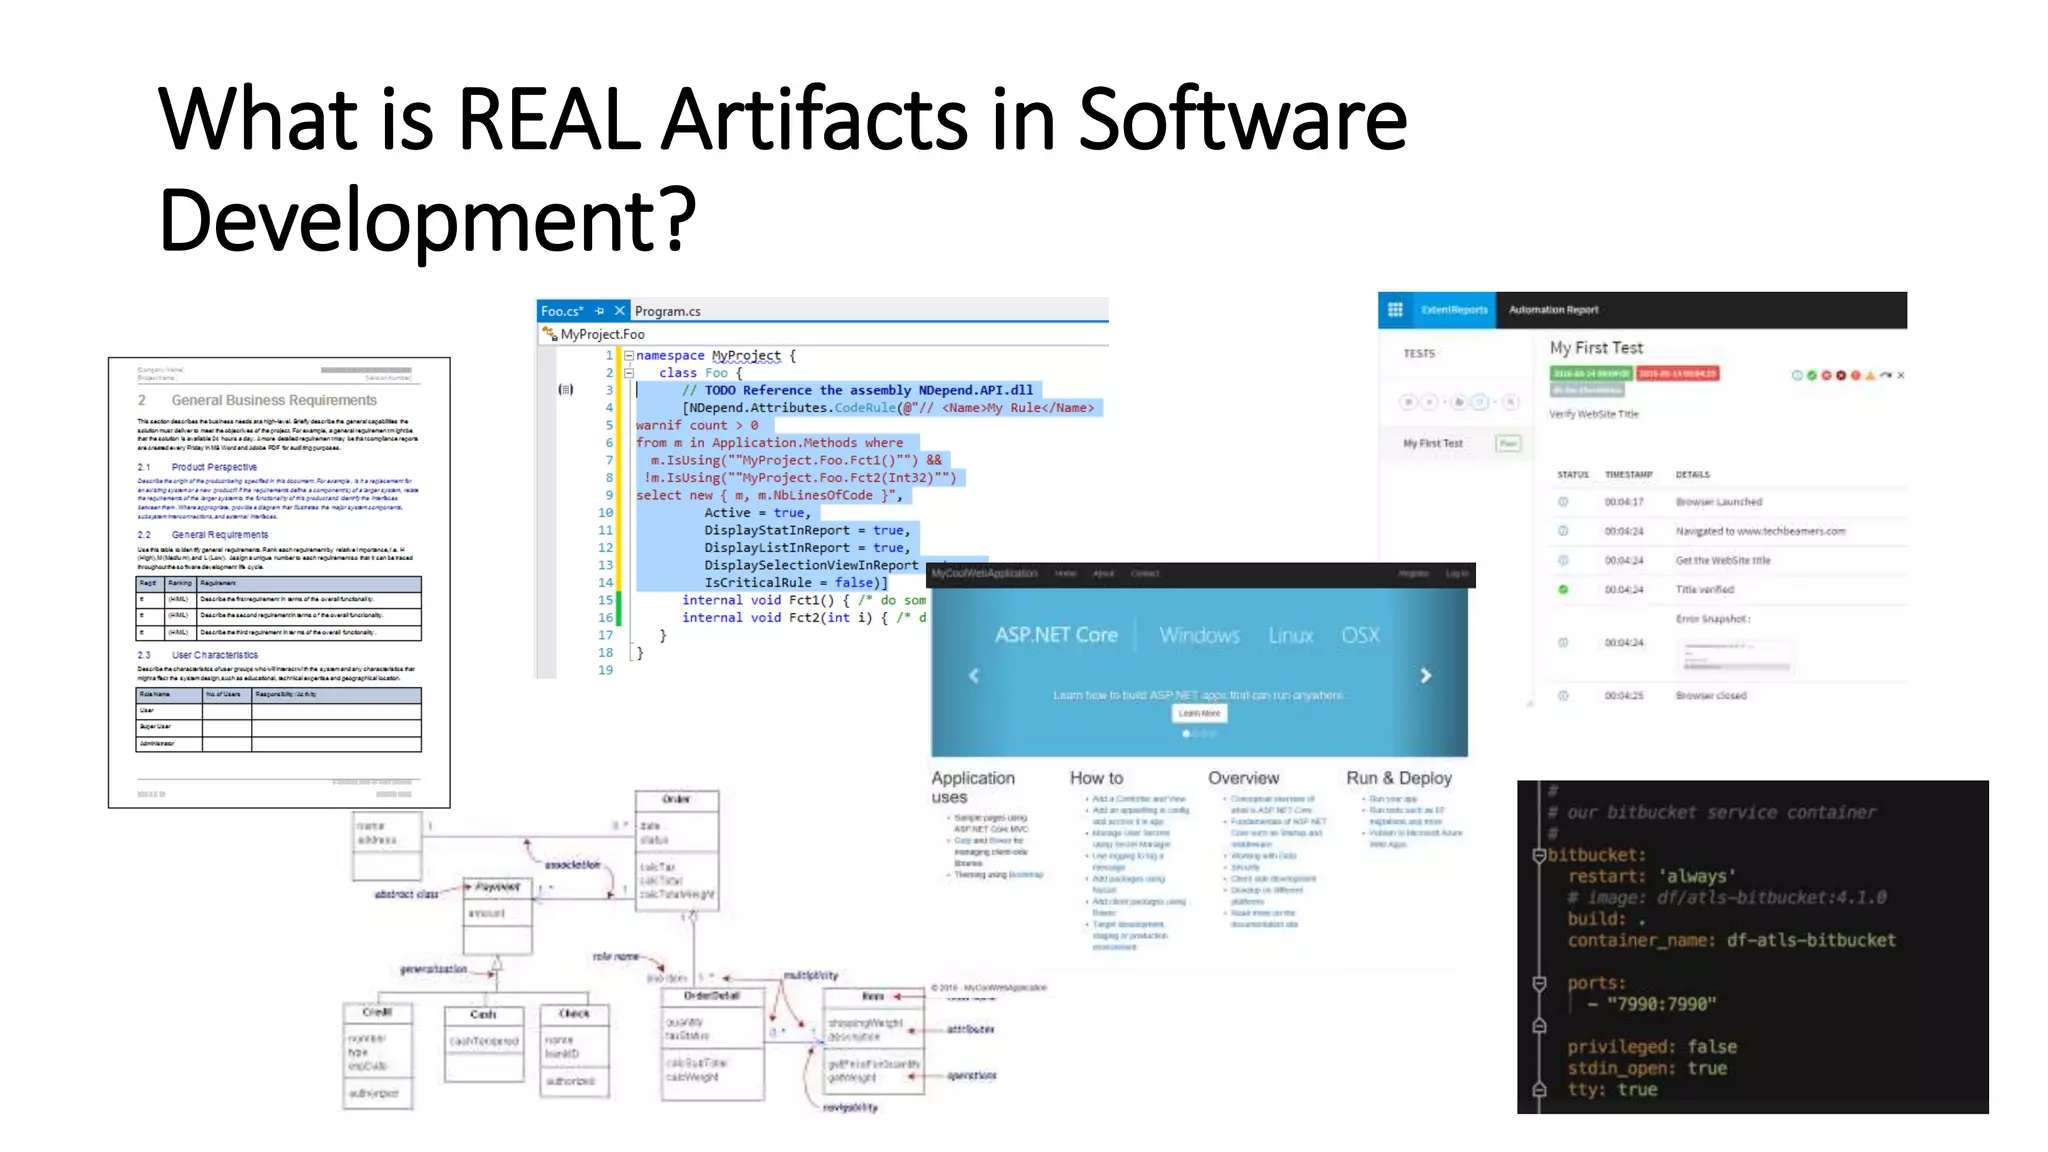Click the margin glyph beside code line 3
The image size is (2048, 1152).
click(566, 390)
